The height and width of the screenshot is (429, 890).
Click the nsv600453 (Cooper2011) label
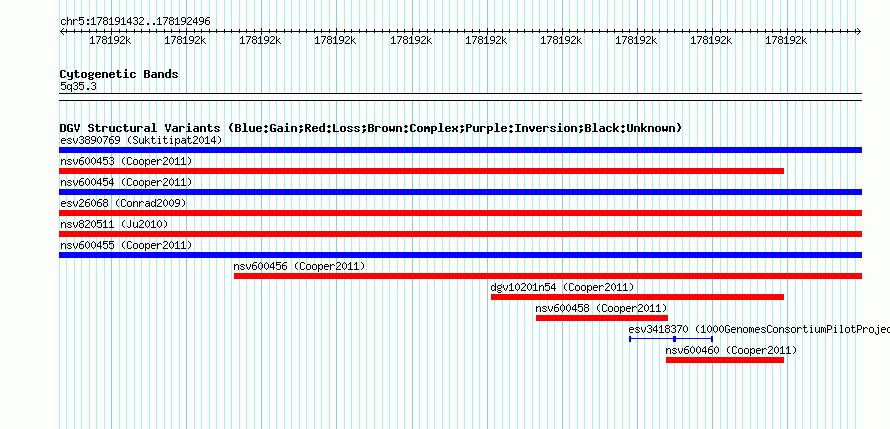126,161
